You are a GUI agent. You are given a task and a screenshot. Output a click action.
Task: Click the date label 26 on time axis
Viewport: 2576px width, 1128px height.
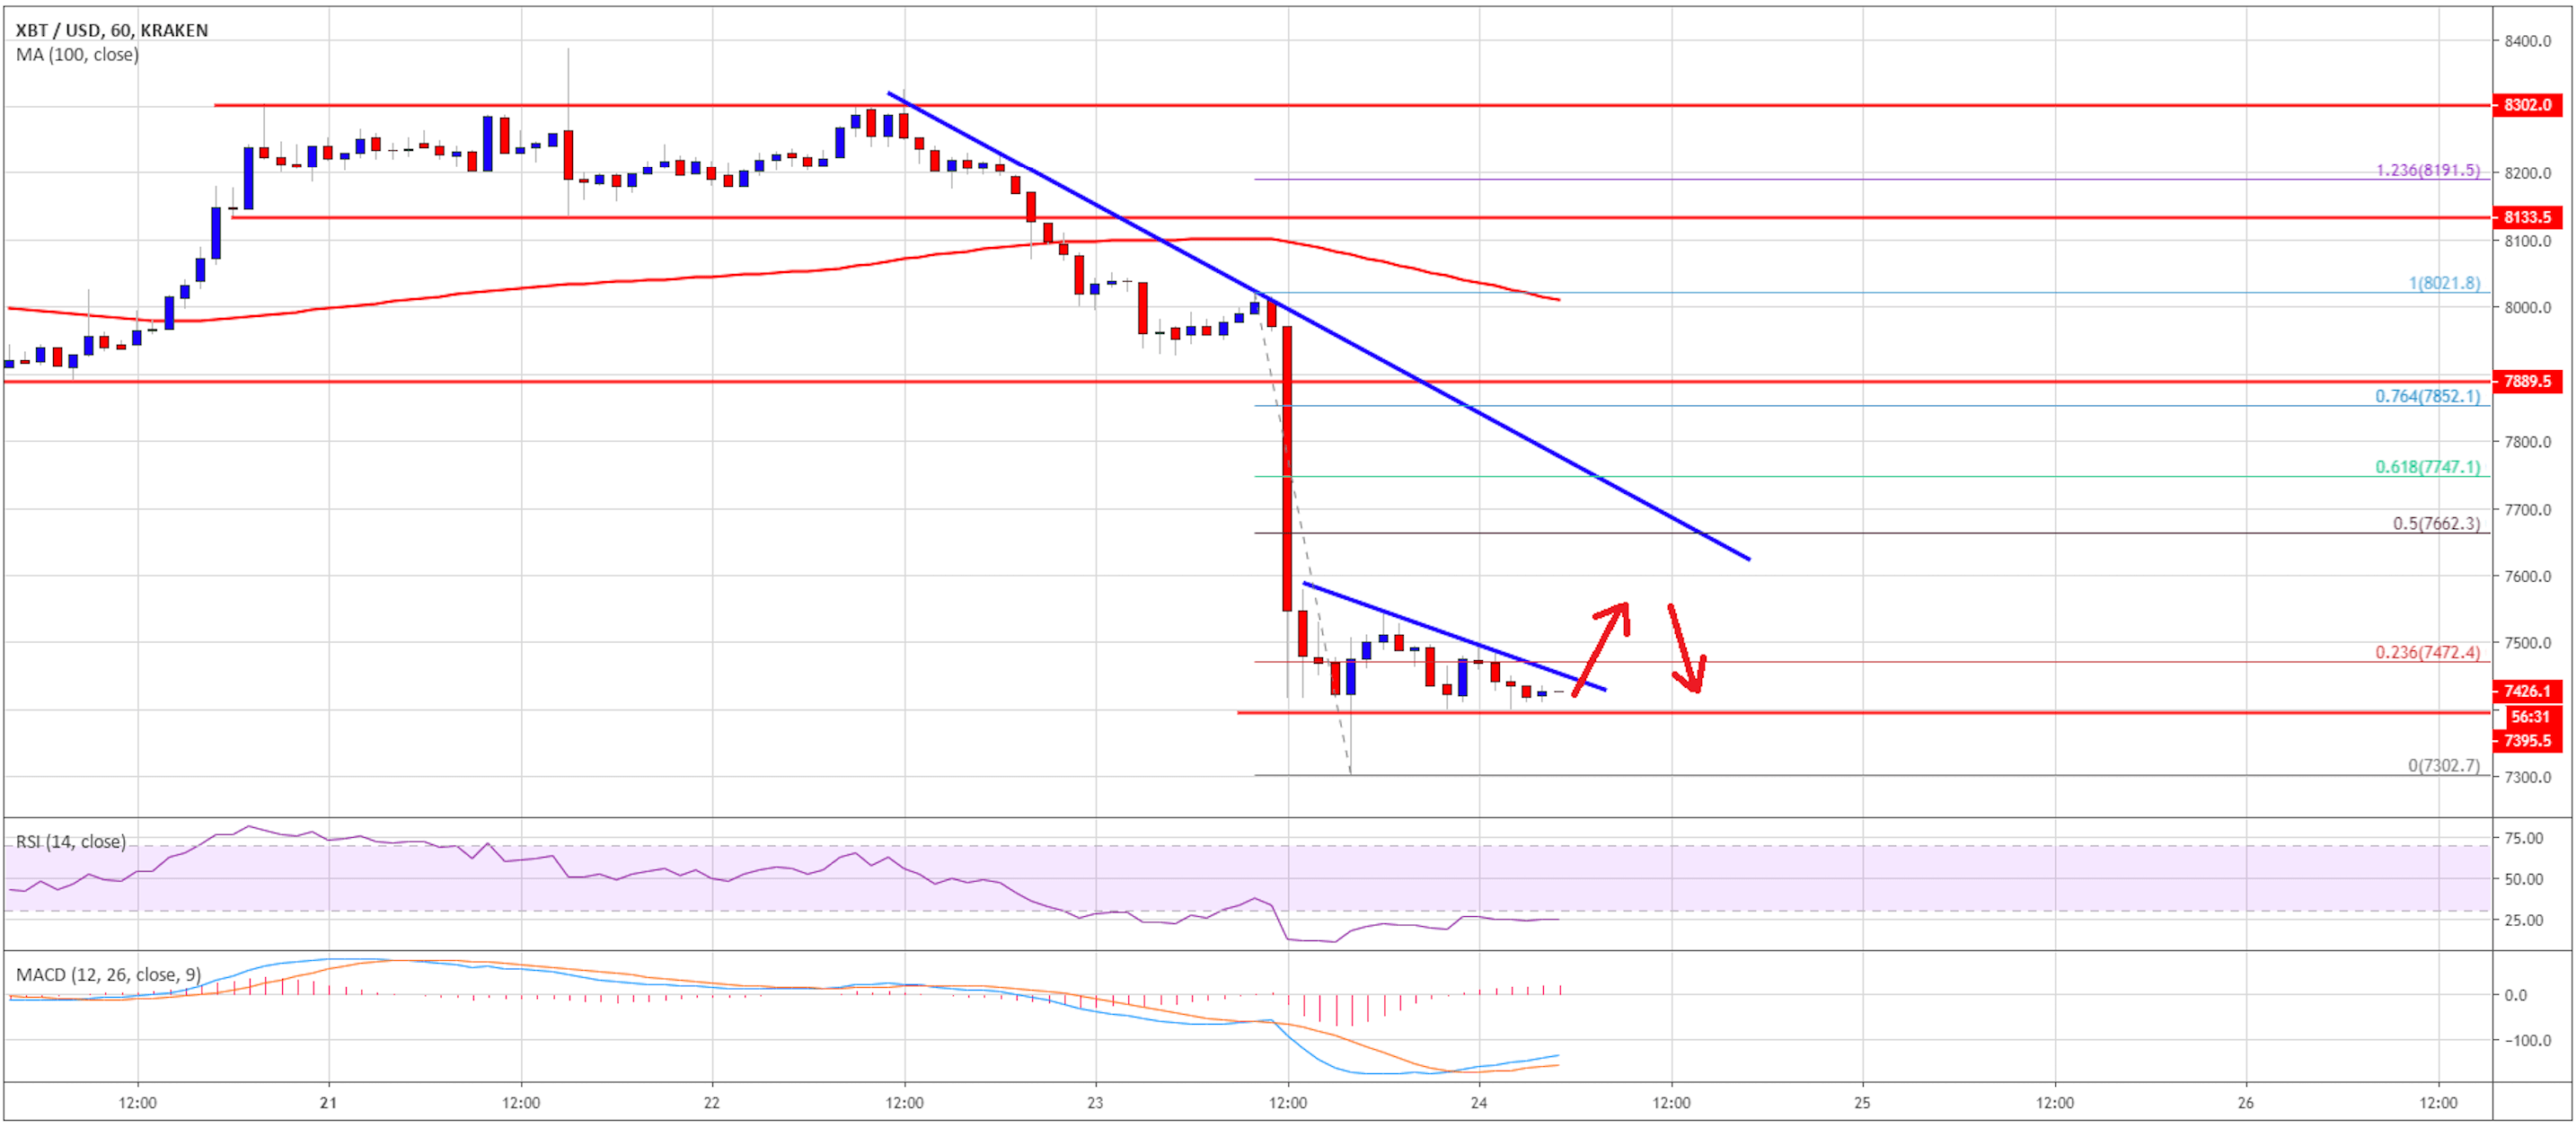(2245, 1102)
